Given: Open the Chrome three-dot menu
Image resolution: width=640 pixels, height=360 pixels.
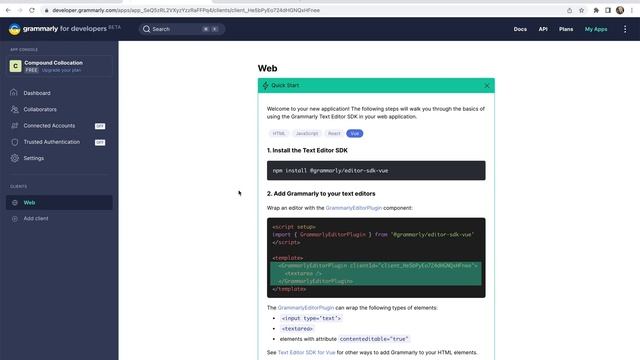Looking at the screenshot, I should (632, 10).
